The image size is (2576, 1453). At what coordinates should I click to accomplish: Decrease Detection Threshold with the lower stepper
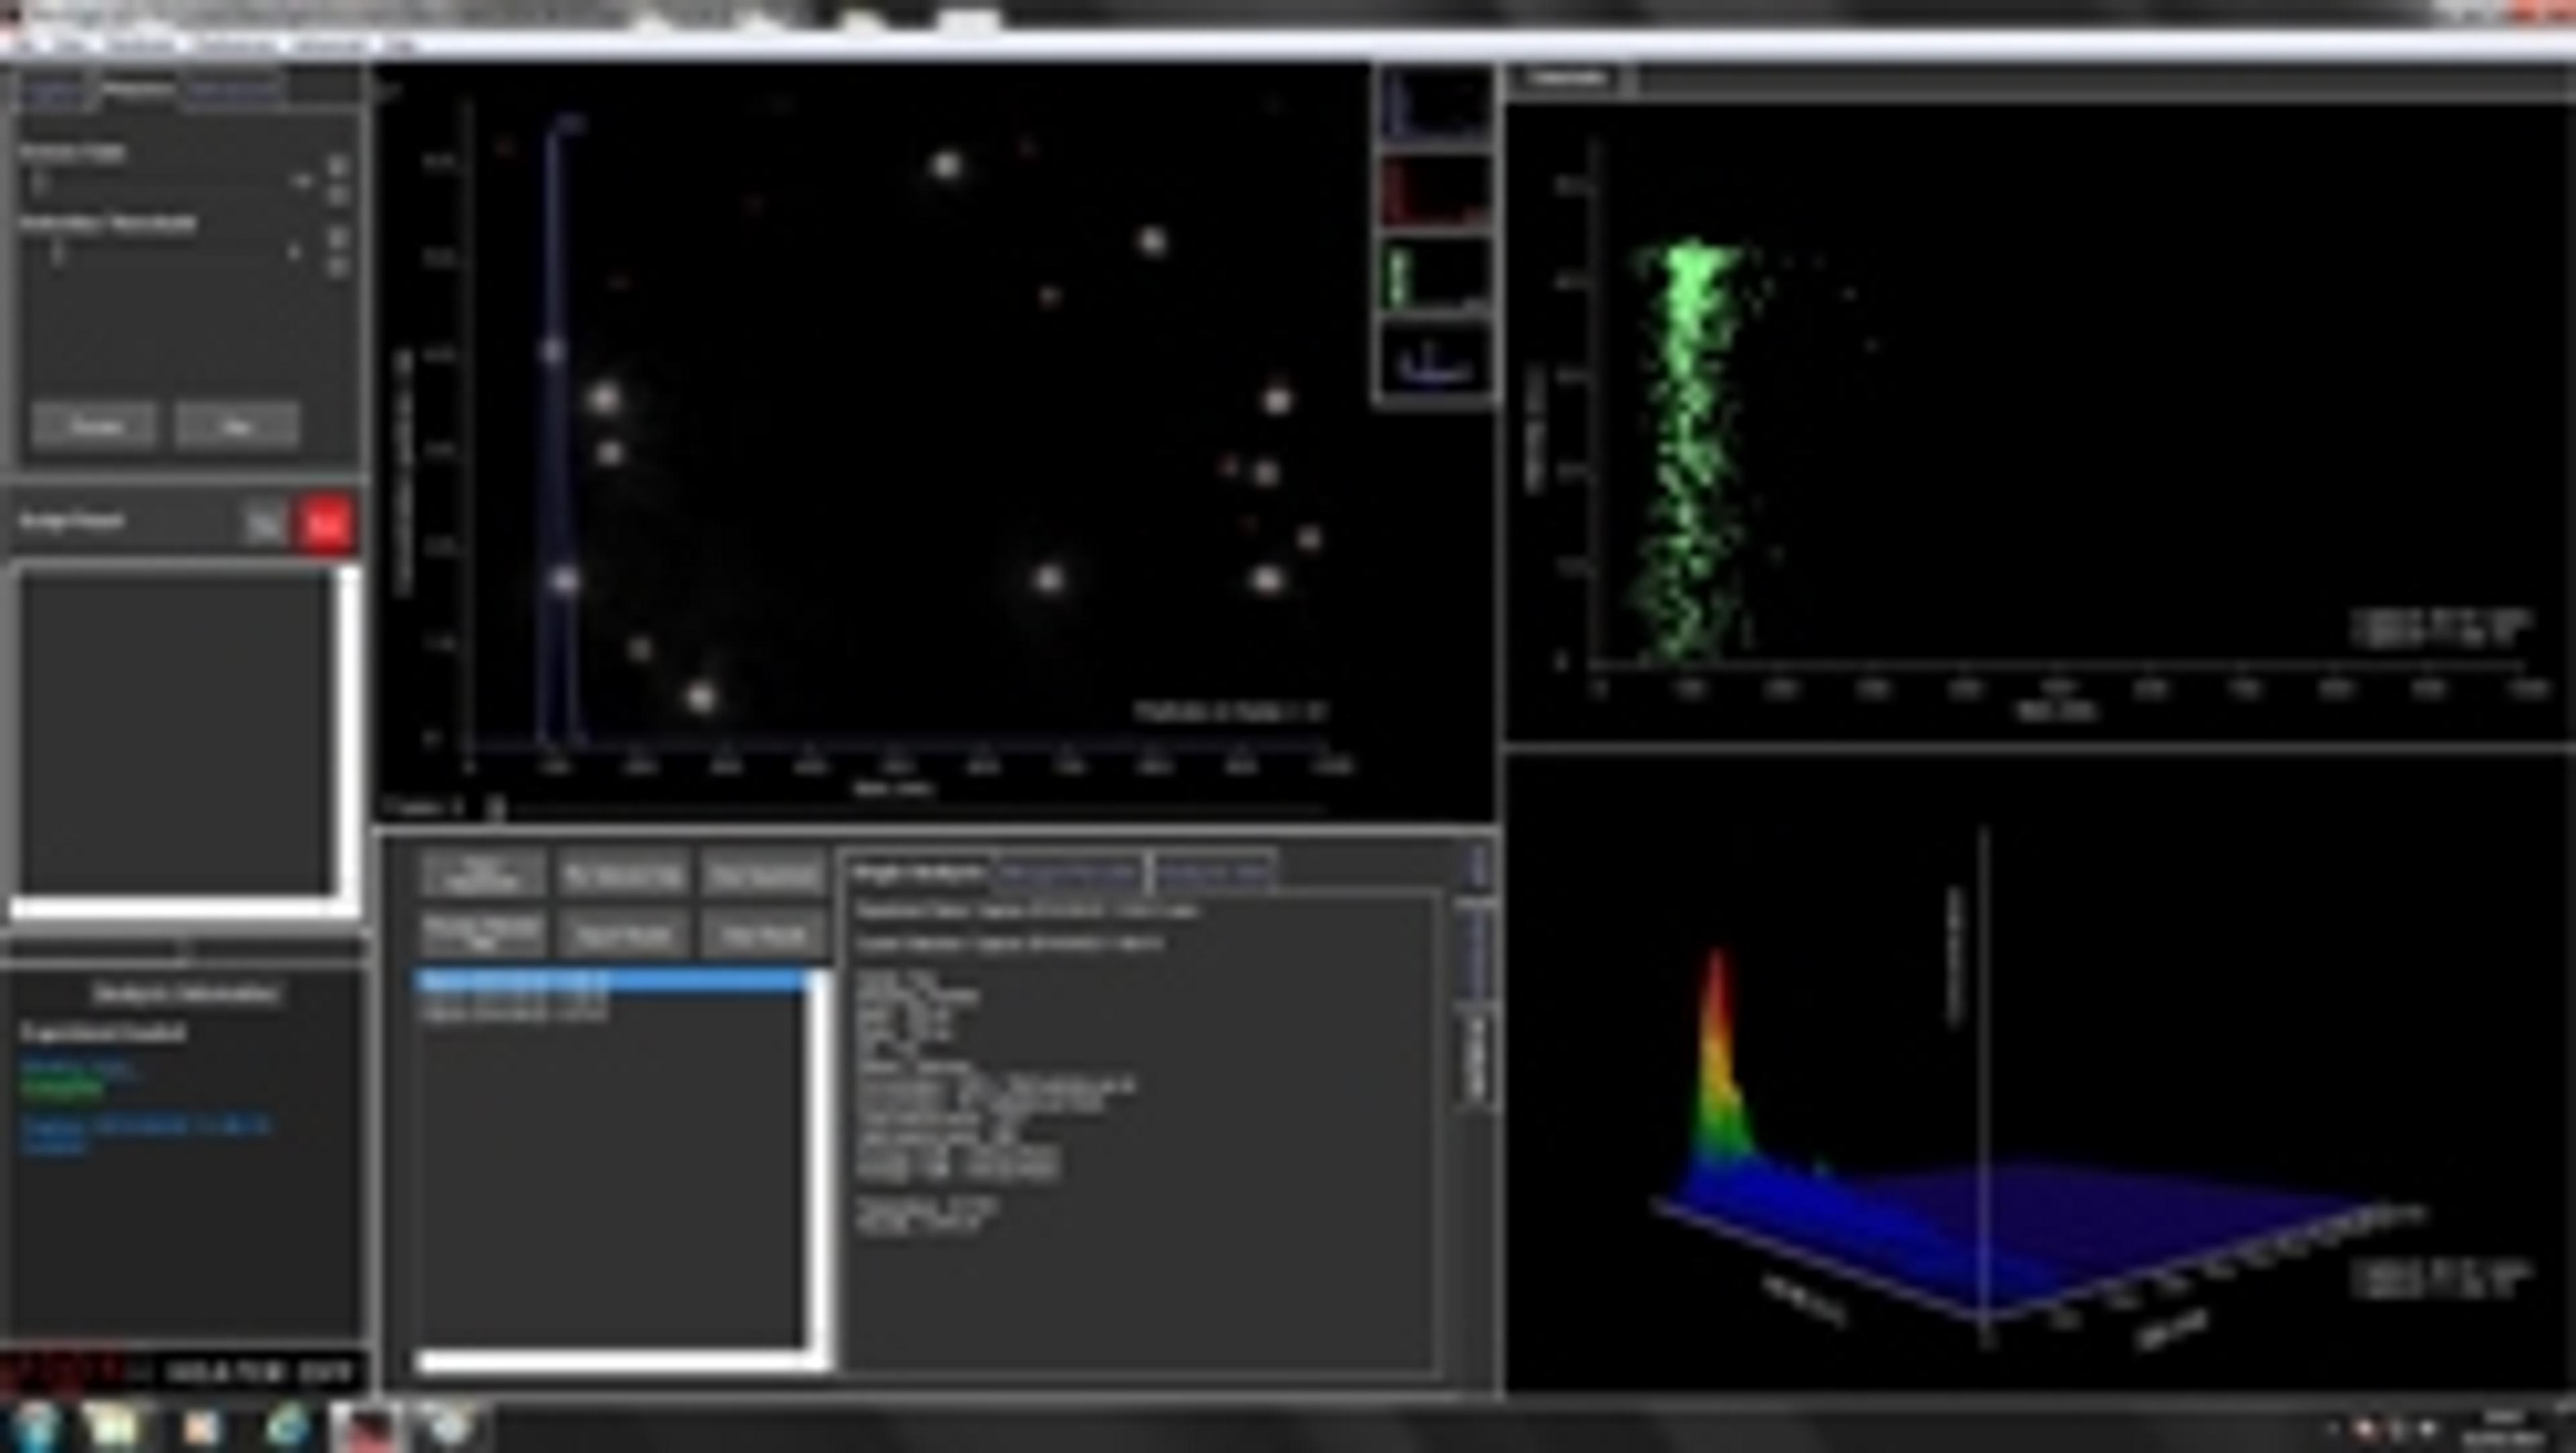click(338, 267)
